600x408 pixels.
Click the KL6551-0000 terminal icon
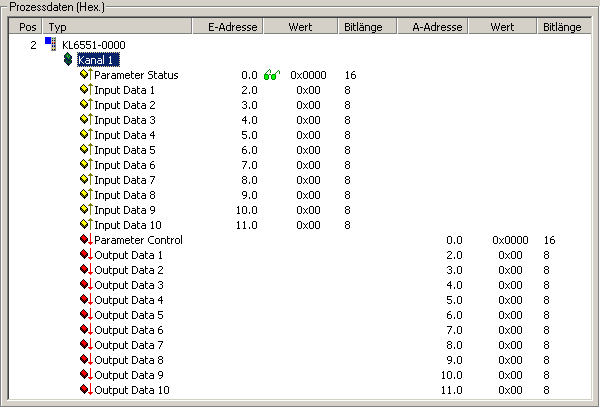click(x=51, y=44)
